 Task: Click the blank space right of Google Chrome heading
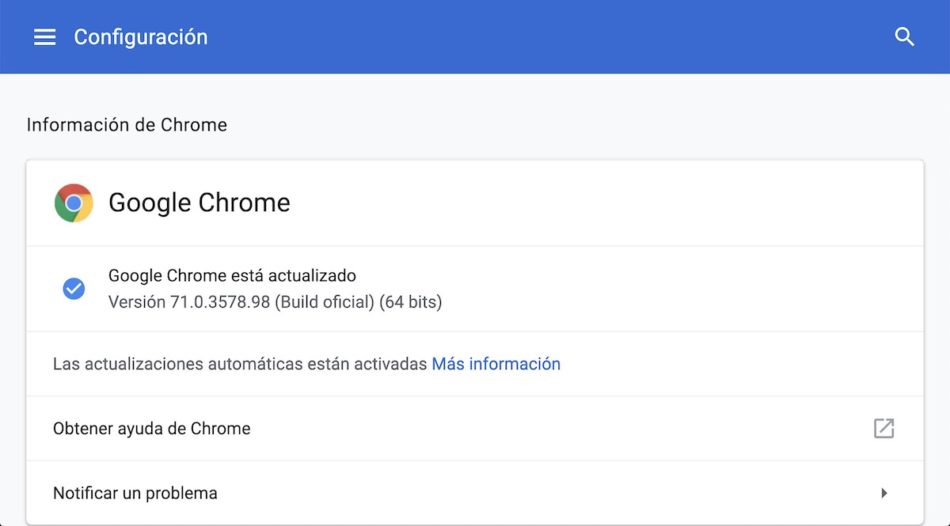tap(600, 203)
